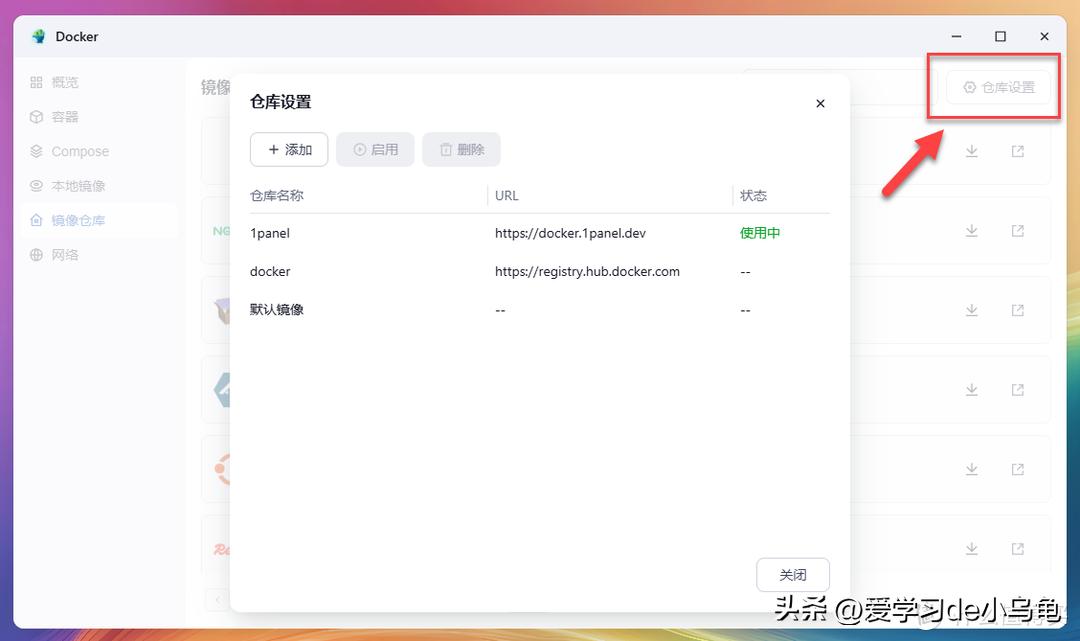
Task: Select the docker repository row
Action: coord(539,272)
